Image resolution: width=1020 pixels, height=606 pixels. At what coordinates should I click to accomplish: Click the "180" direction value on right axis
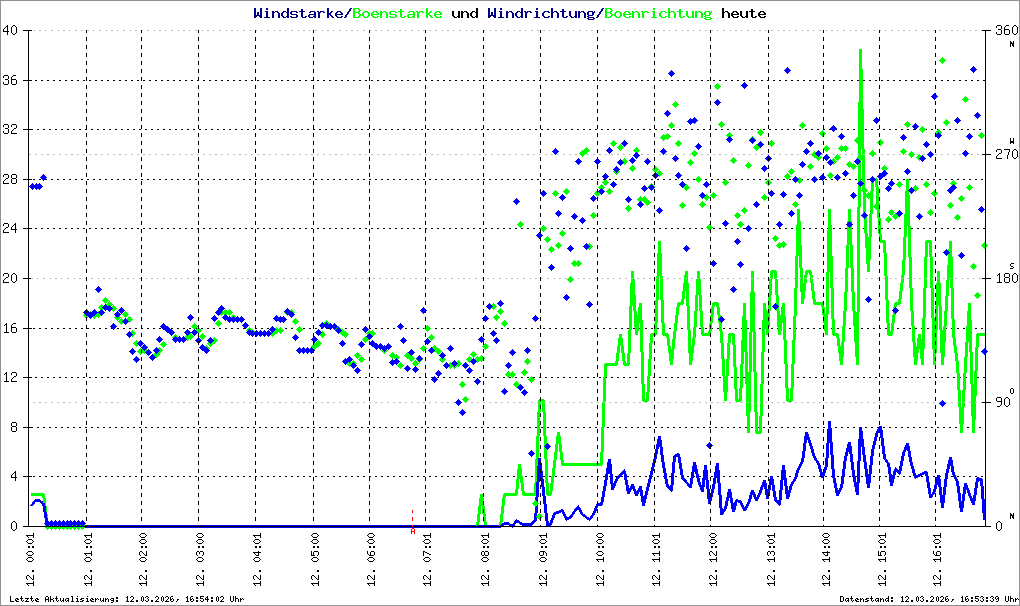[x=1004, y=279]
